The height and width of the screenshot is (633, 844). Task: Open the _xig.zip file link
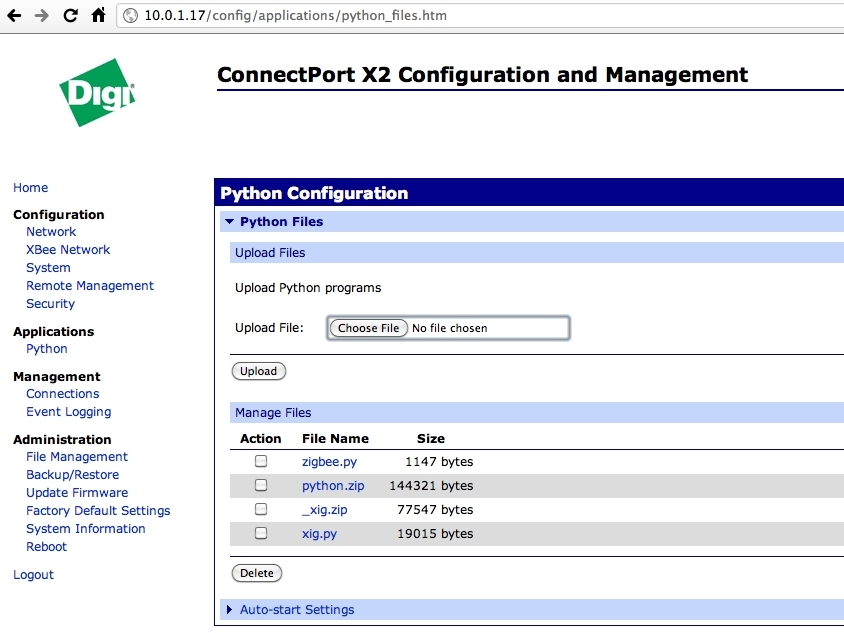coord(325,510)
